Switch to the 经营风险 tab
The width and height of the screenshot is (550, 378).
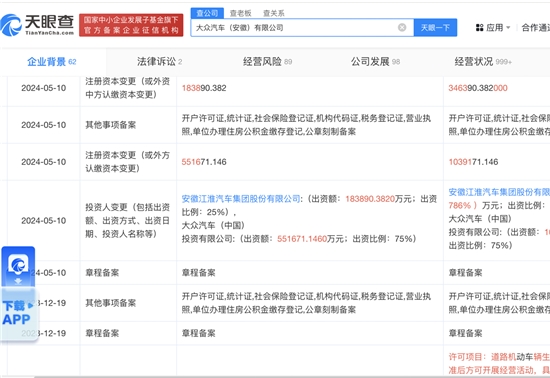point(267,62)
